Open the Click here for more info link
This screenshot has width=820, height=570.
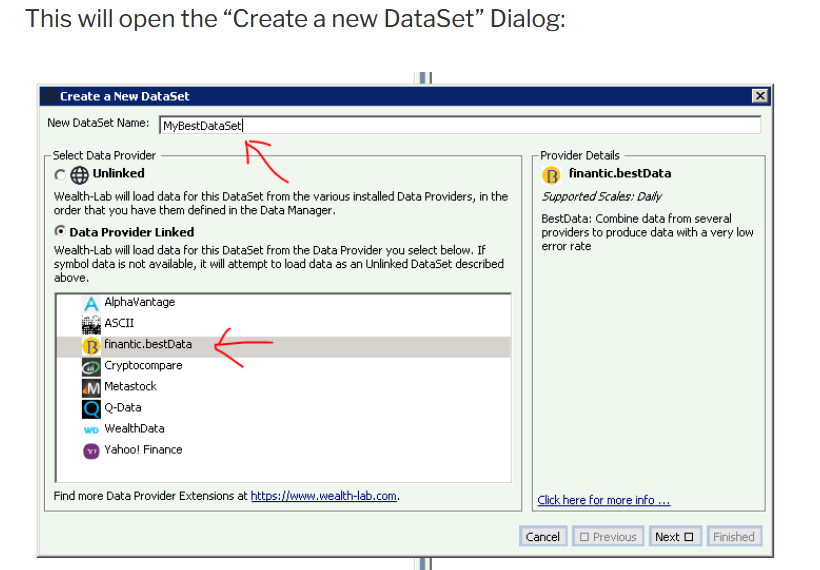pos(603,500)
